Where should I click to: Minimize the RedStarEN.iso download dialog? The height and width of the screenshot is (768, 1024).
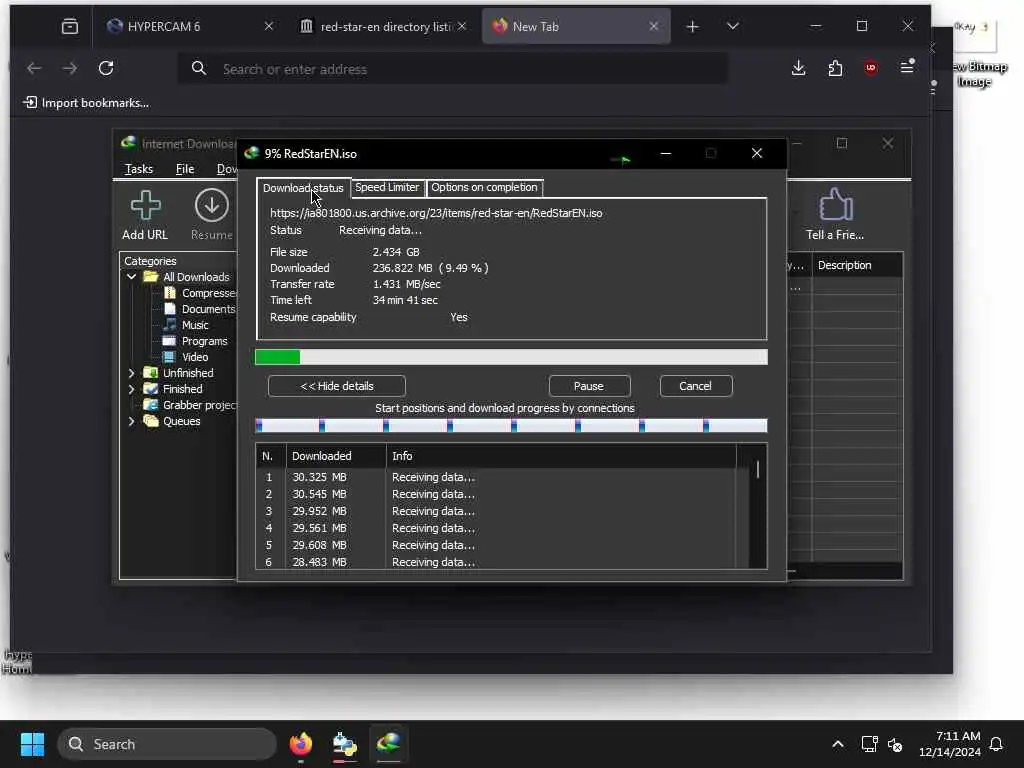pos(665,153)
